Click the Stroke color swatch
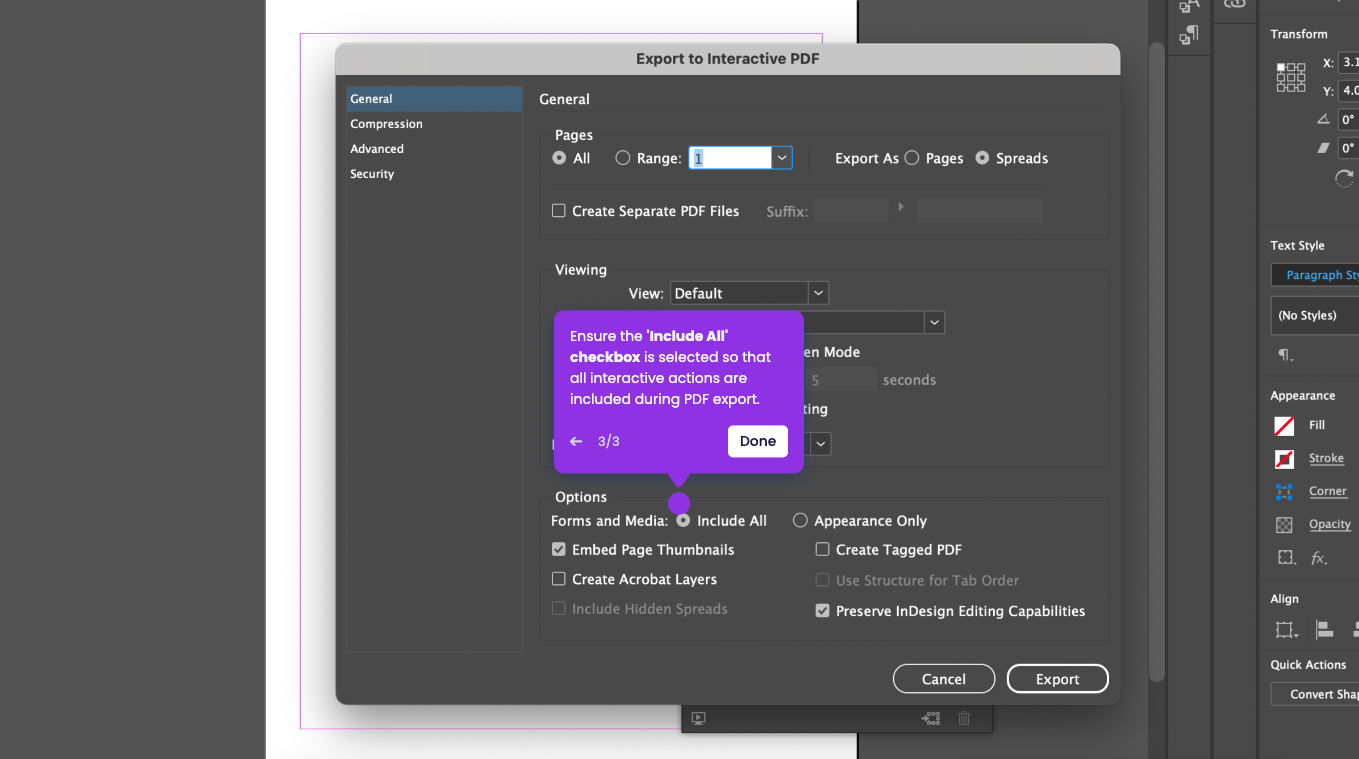The image size is (1359, 759). (1284, 459)
